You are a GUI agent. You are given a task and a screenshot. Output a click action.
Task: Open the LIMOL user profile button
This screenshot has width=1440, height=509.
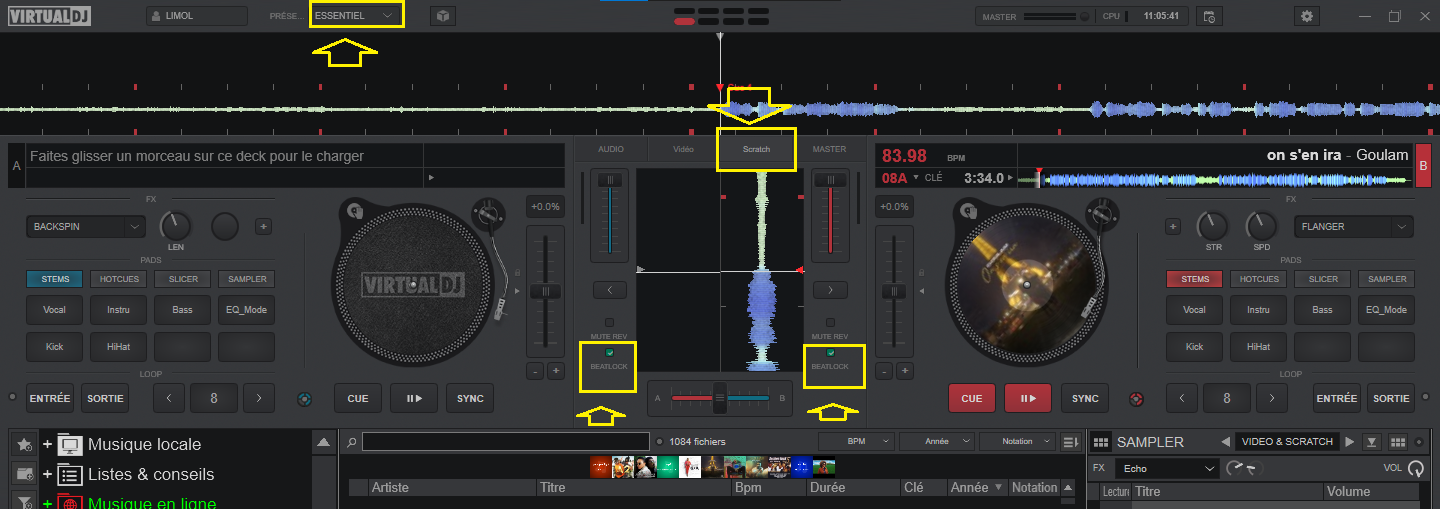tap(197, 16)
